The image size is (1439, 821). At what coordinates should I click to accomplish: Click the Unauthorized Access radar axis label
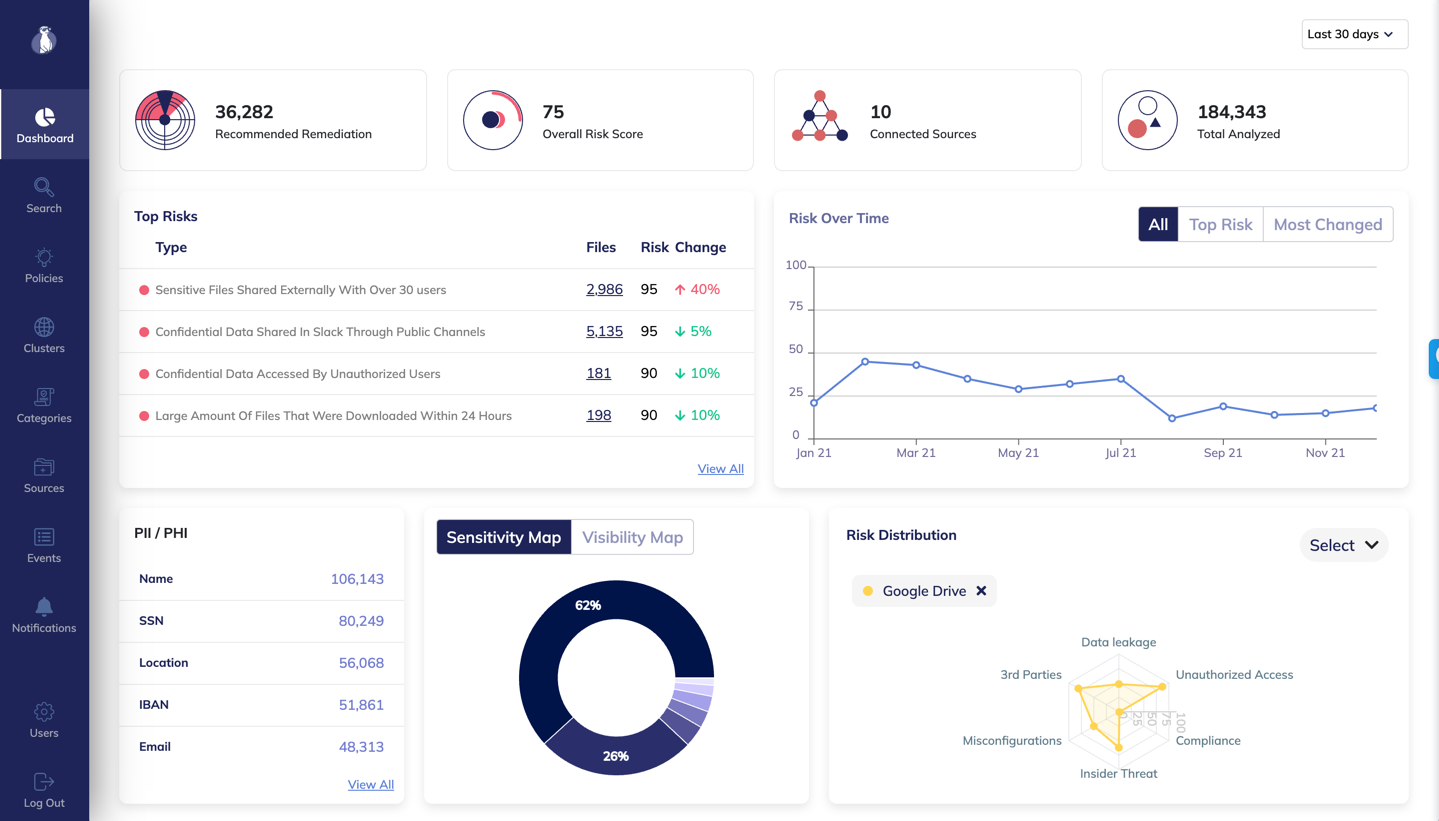coord(1234,675)
